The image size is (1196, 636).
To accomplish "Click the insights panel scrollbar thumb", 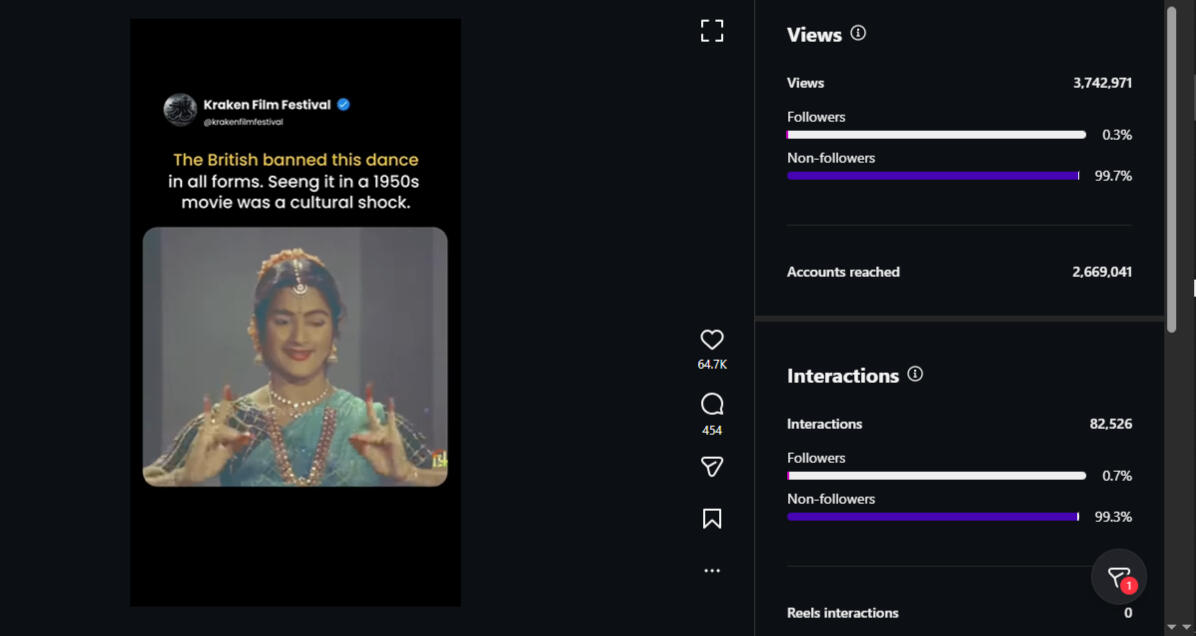I will click(x=1172, y=169).
